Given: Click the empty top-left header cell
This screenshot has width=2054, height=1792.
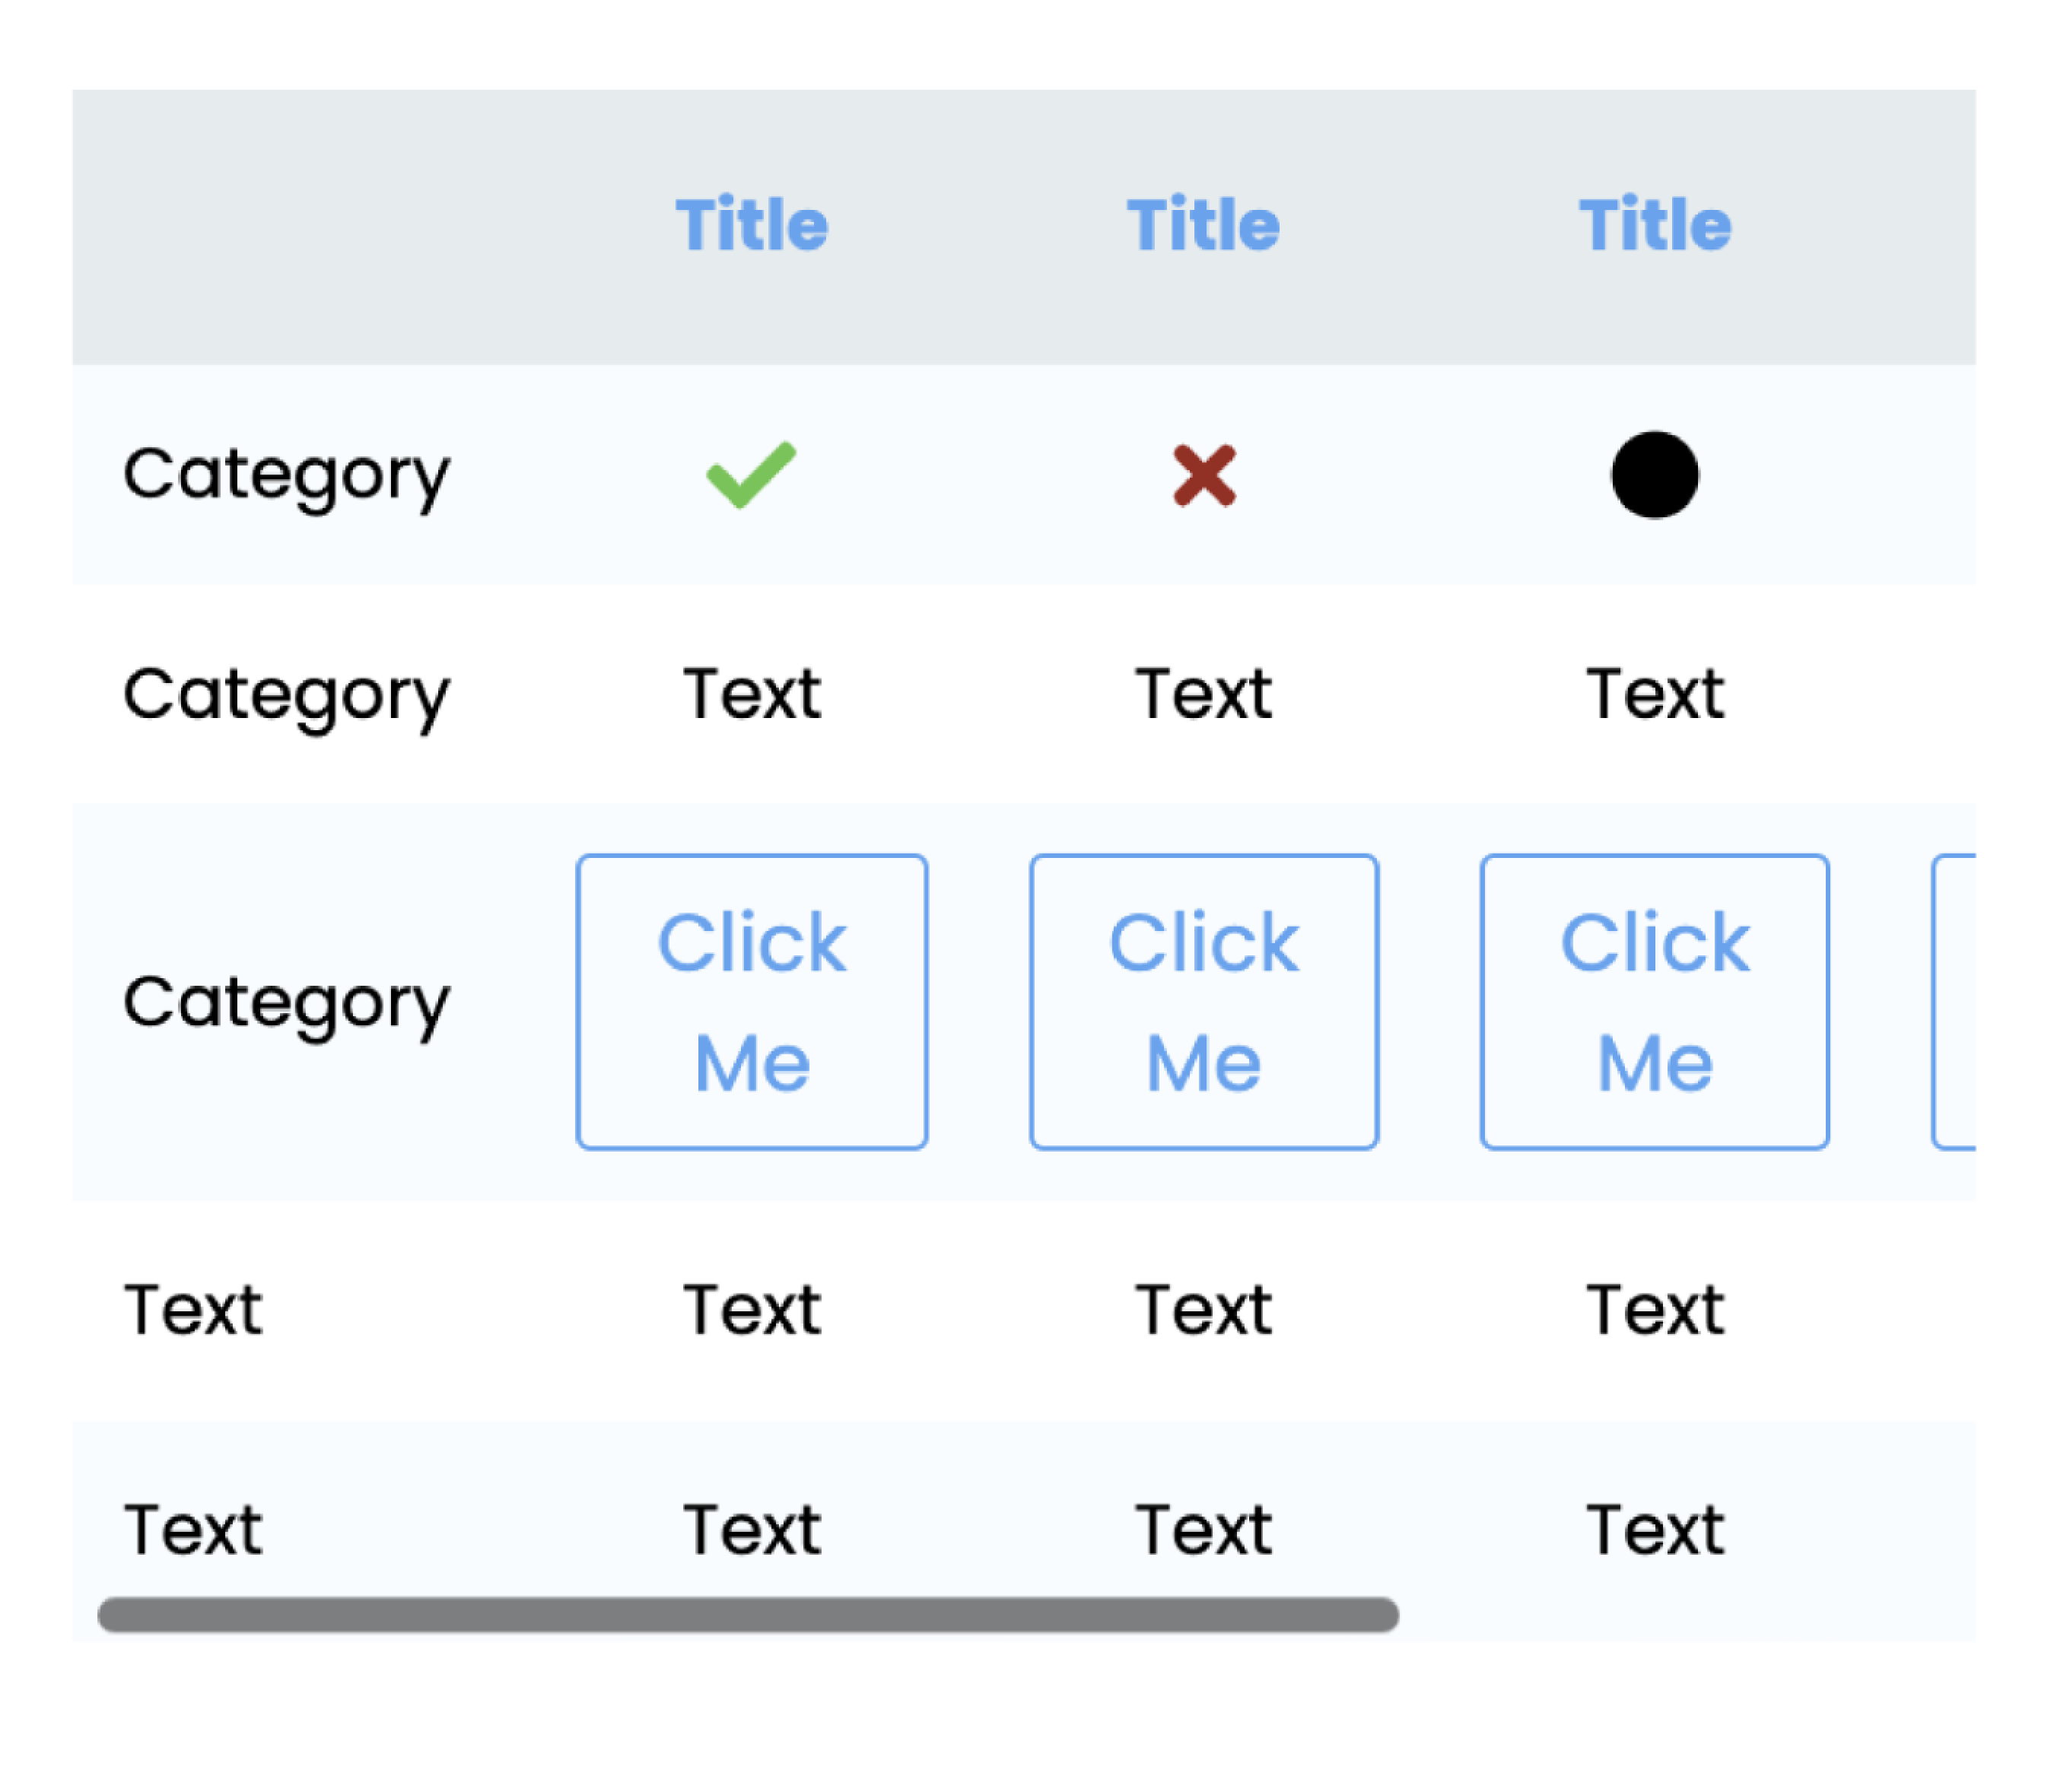Looking at the screenshot, I should [x=300, y=227].
